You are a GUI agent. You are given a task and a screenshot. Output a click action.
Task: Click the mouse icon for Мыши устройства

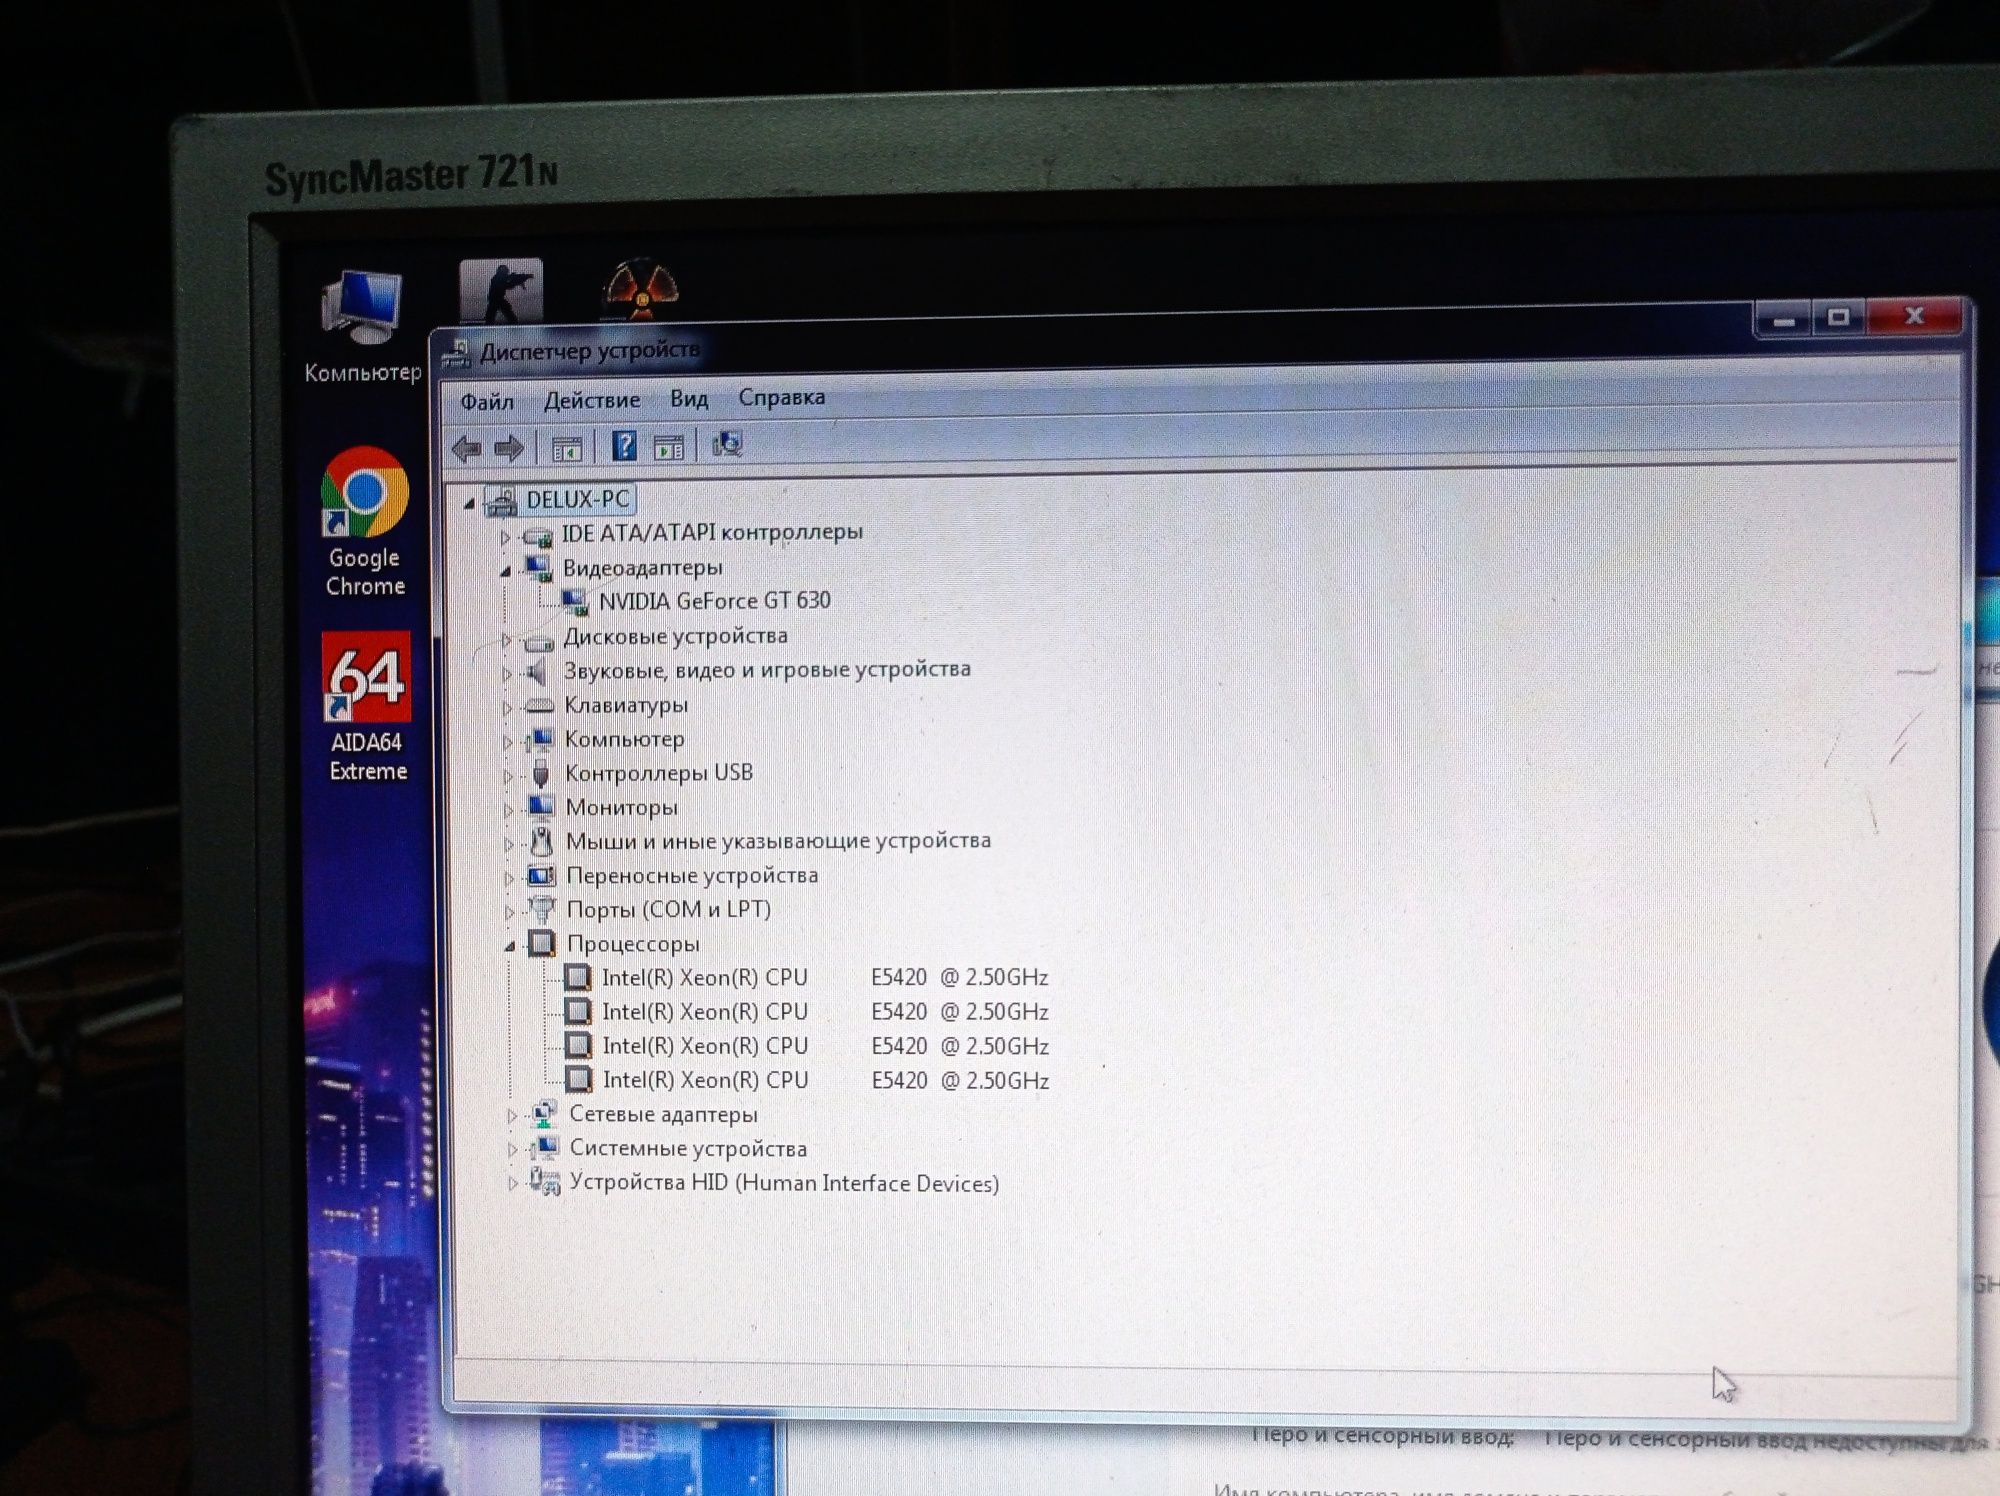tap(541, 841)
